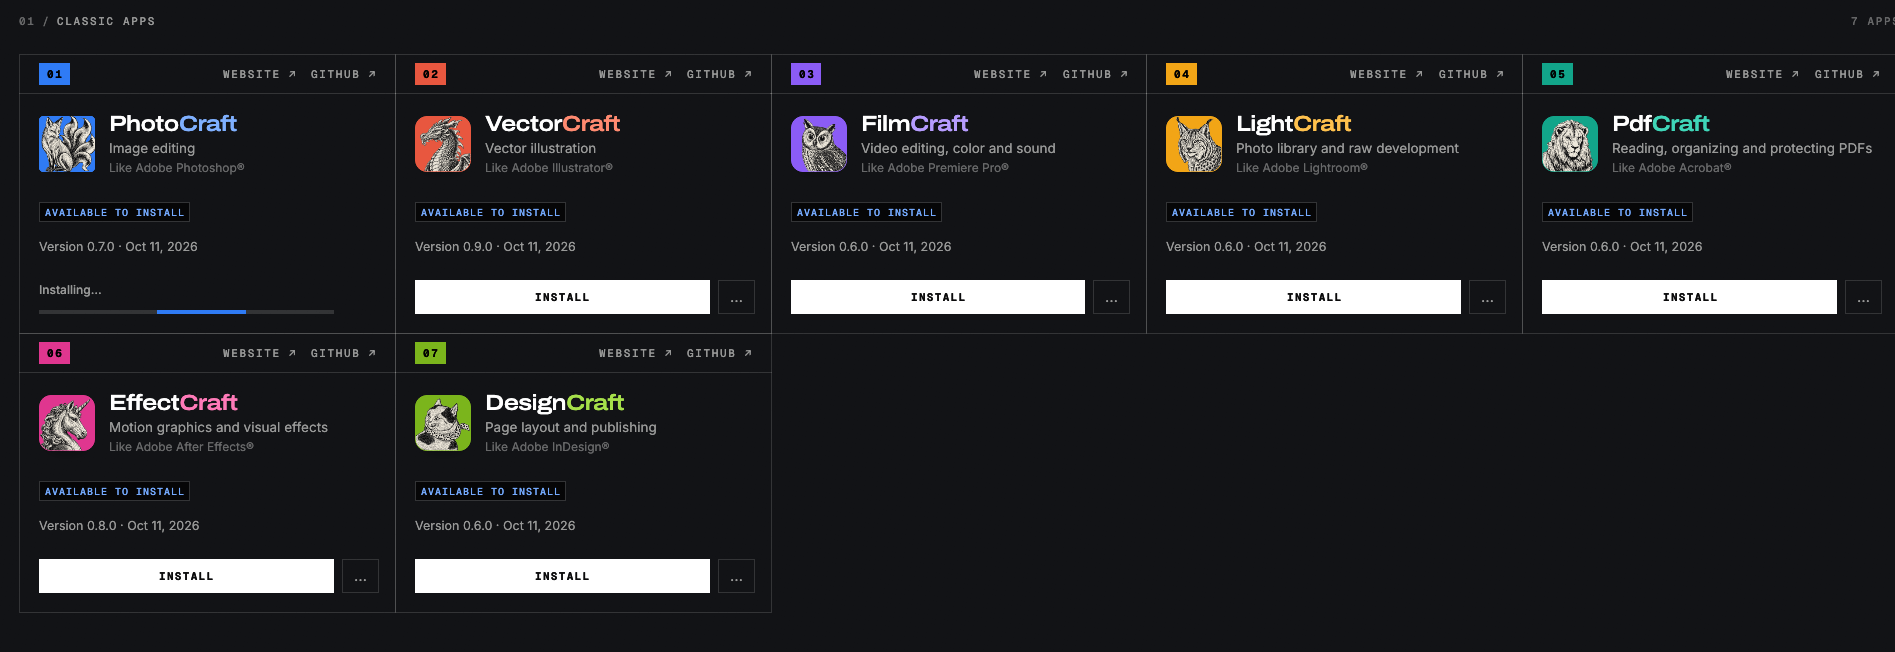Open PdfCraft GitHub repository

pyautogui.click(x=1847, y=74)
